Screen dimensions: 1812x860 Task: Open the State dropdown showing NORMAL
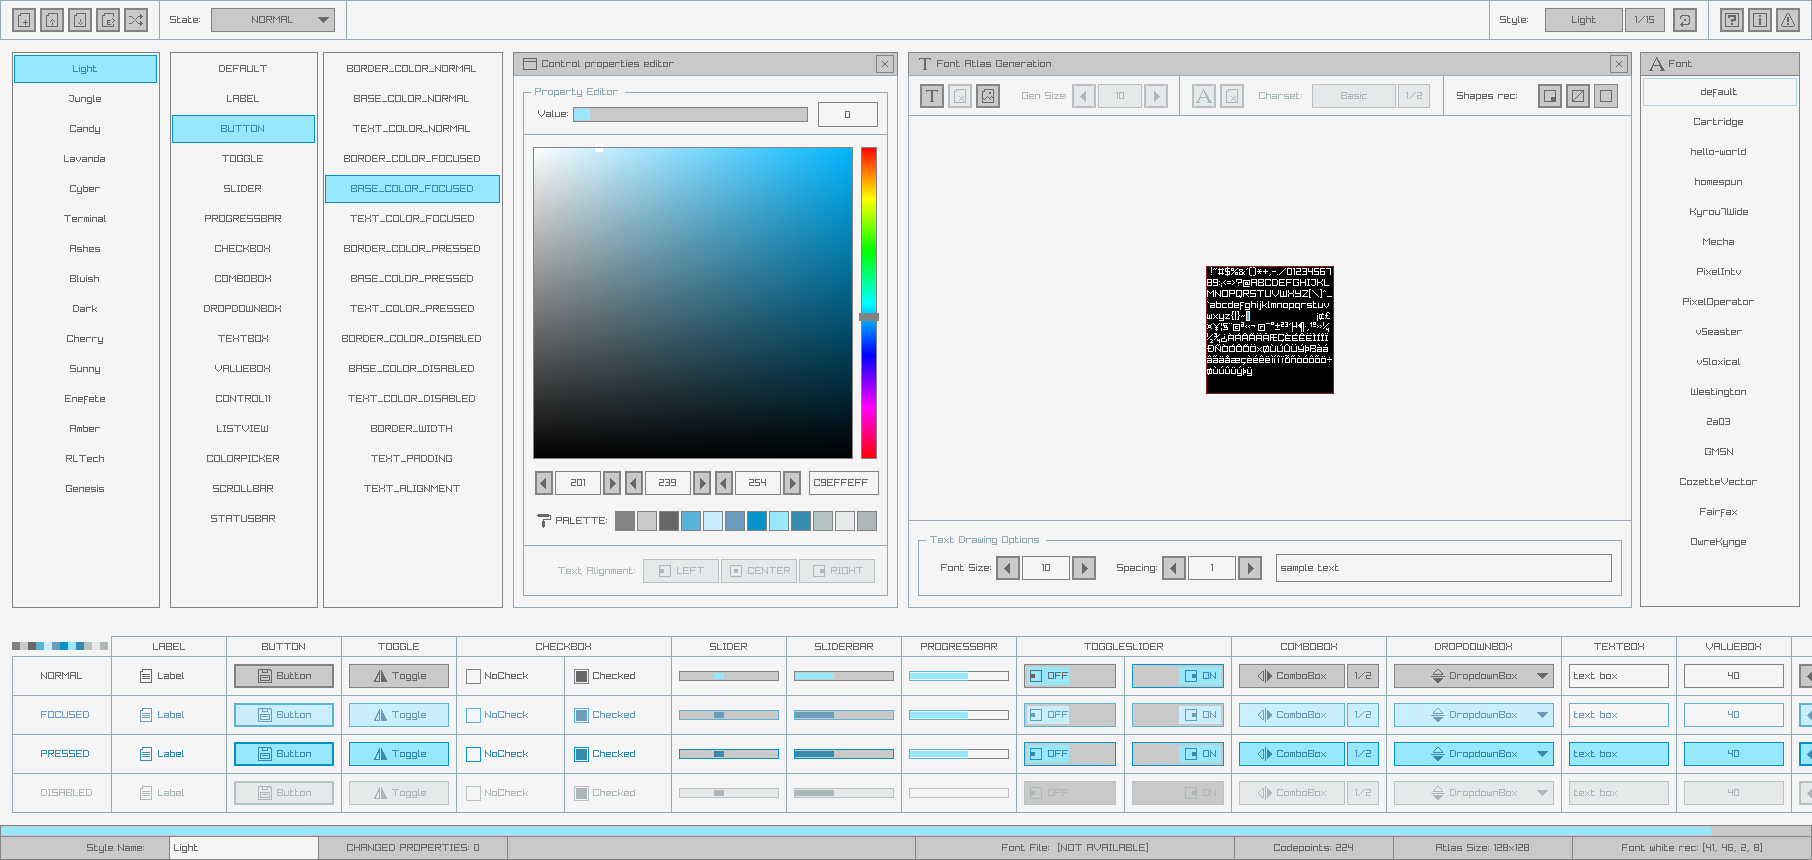pos(272,20)
